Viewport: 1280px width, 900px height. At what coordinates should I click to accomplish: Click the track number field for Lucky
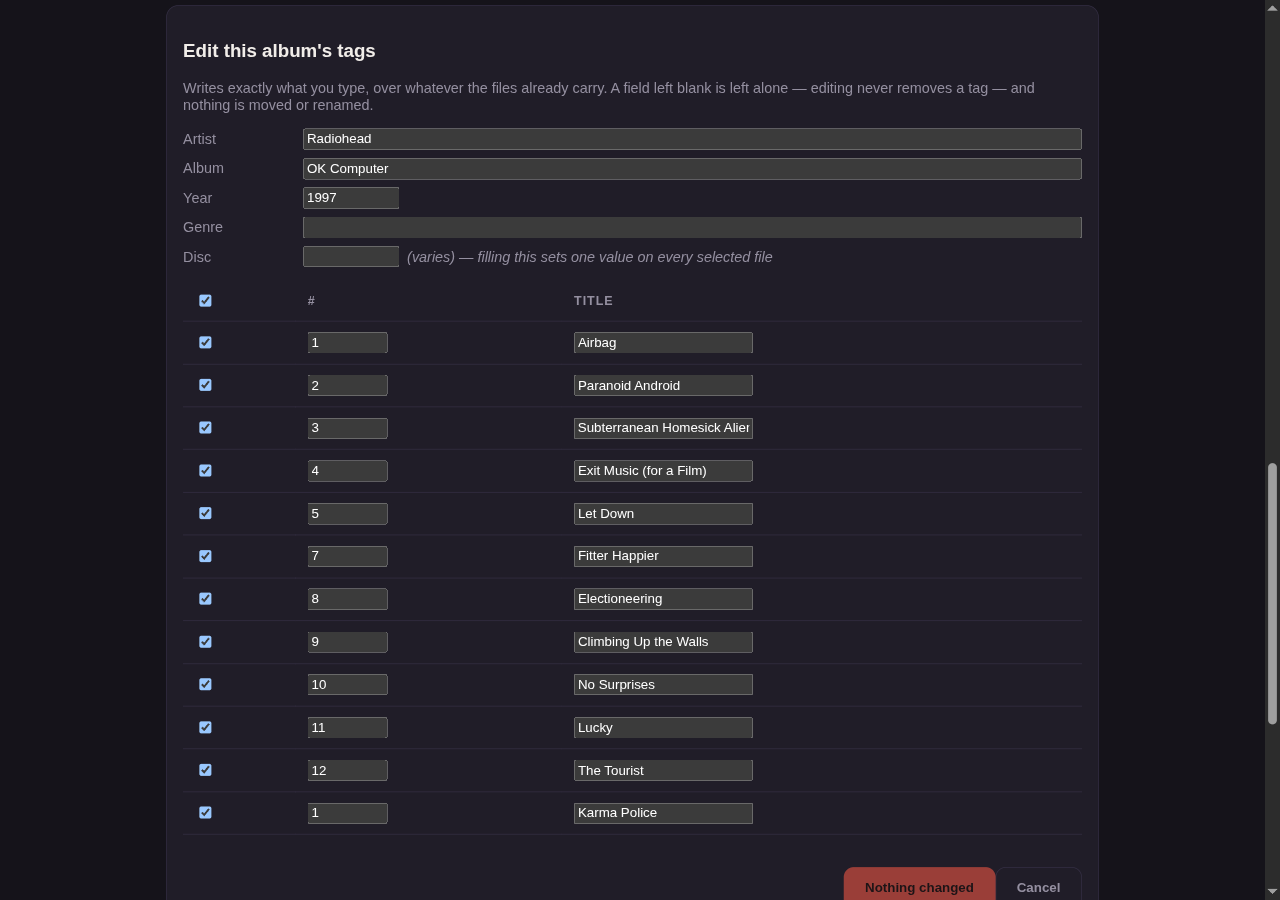coord(348,728)
